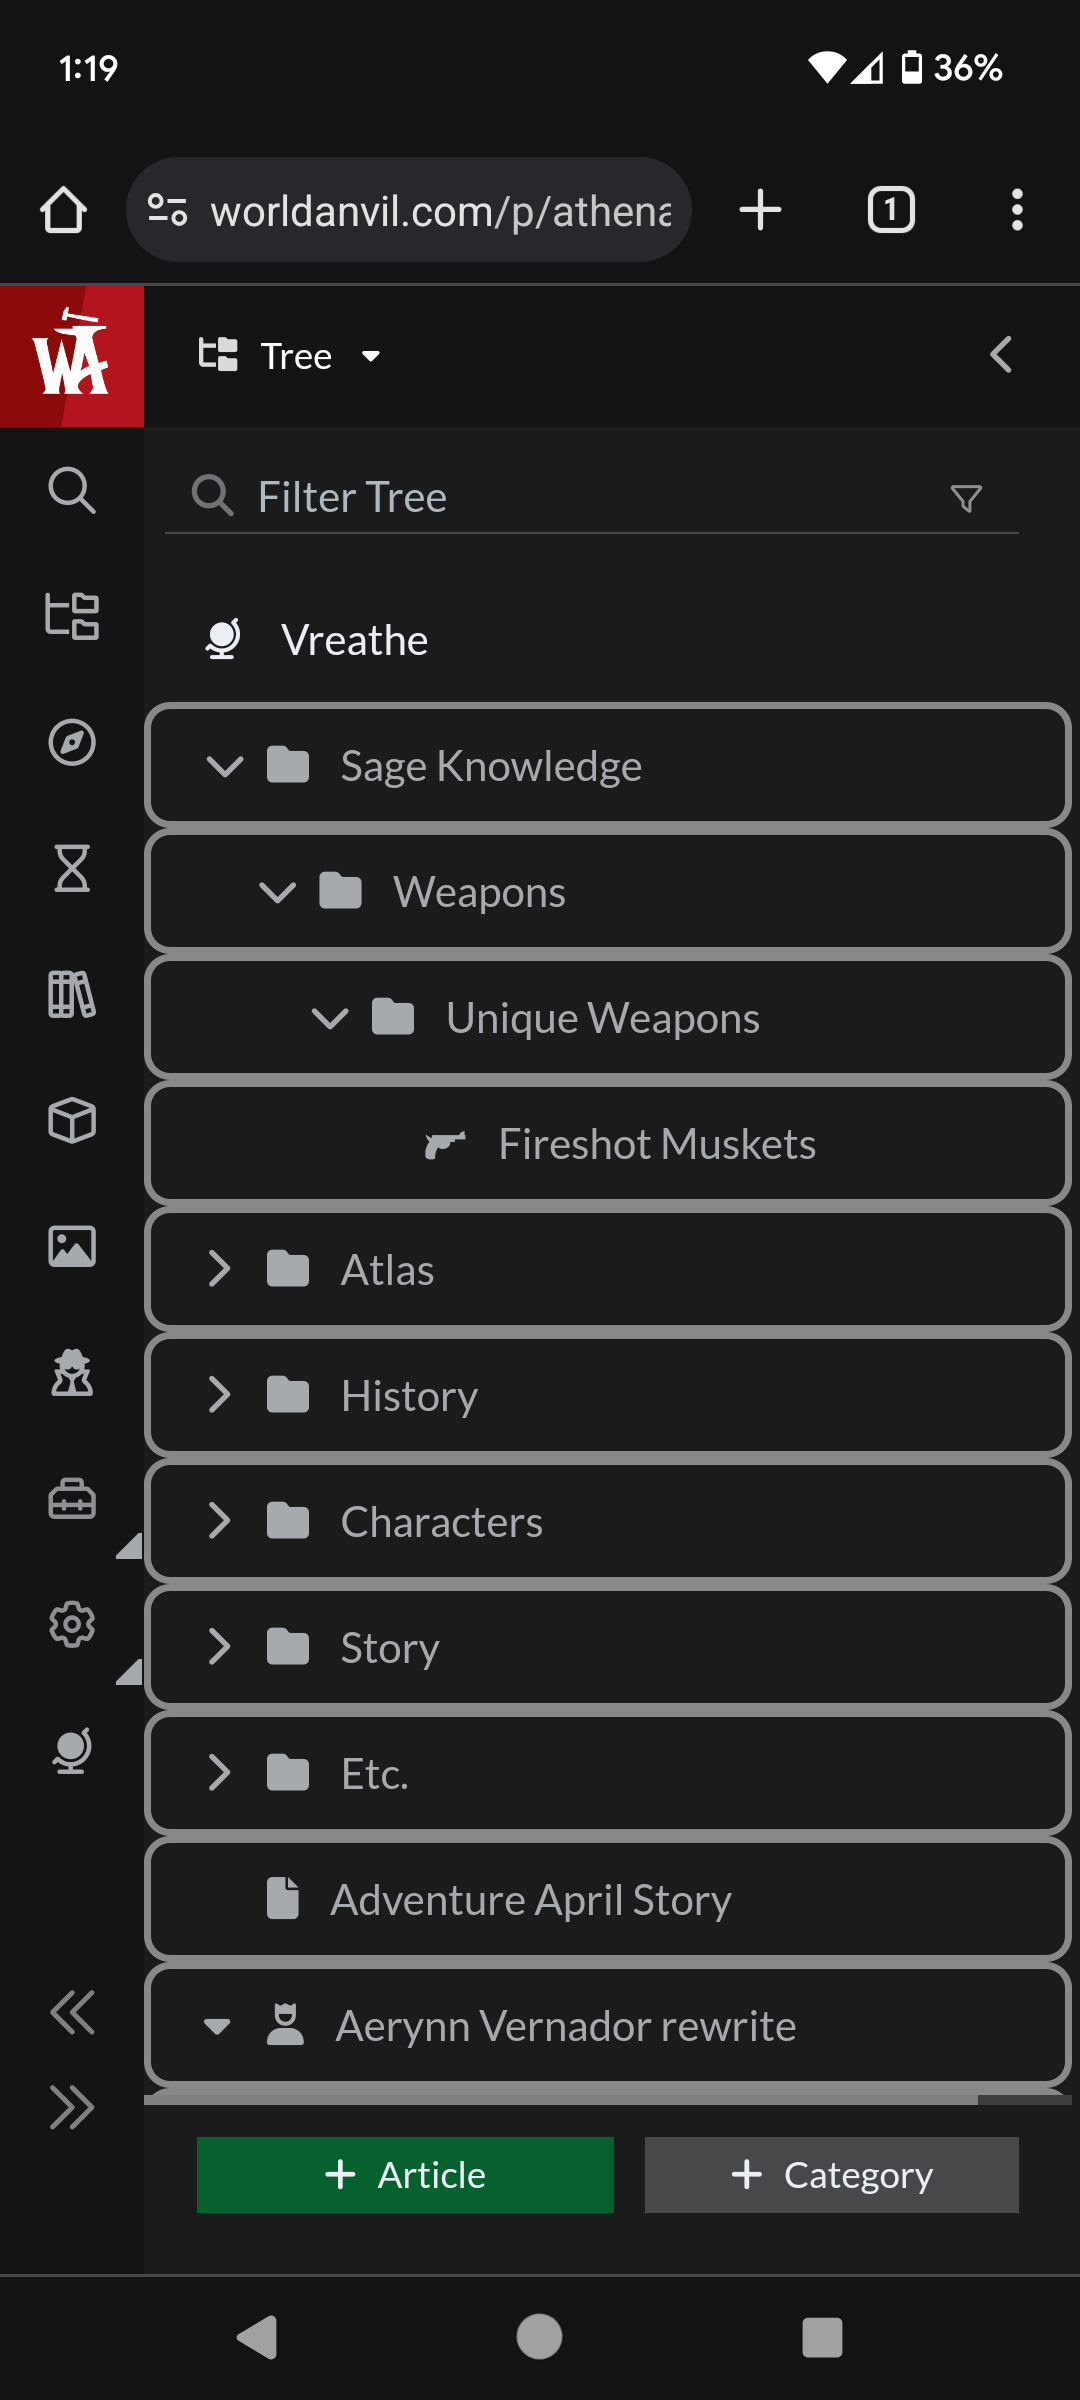Viewport: 1080px width, 2400px height.
Task: Expand sidebar with double right chevrons
Action: point(72,2107)
